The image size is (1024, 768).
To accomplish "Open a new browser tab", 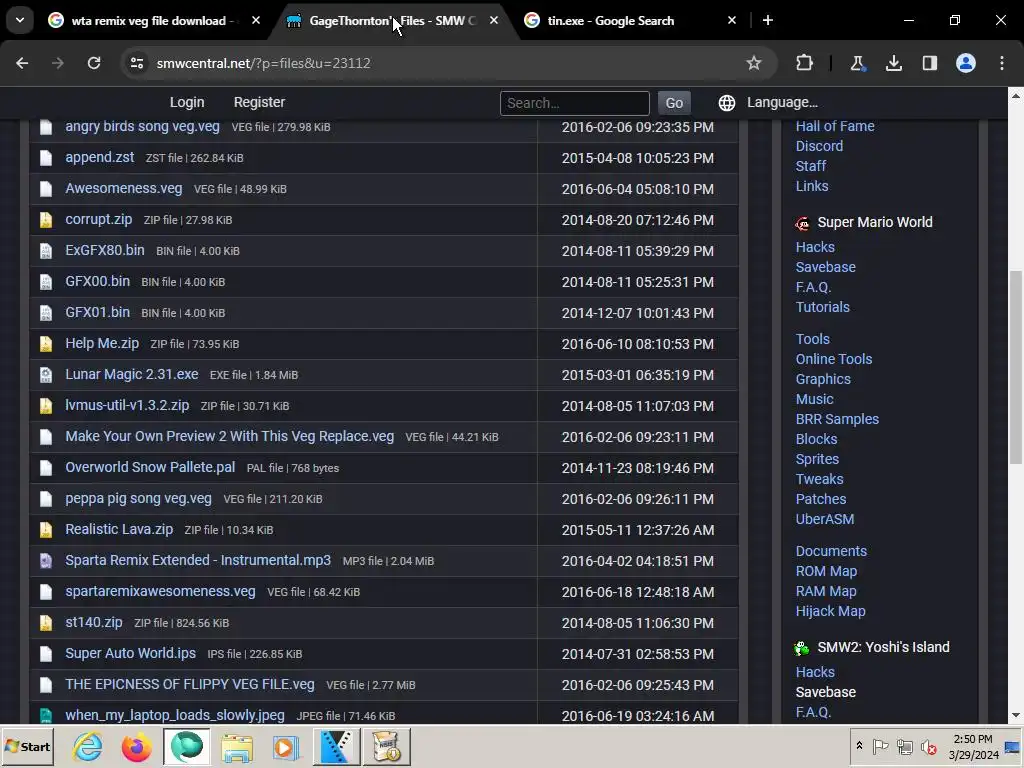I will click(768, 20).
